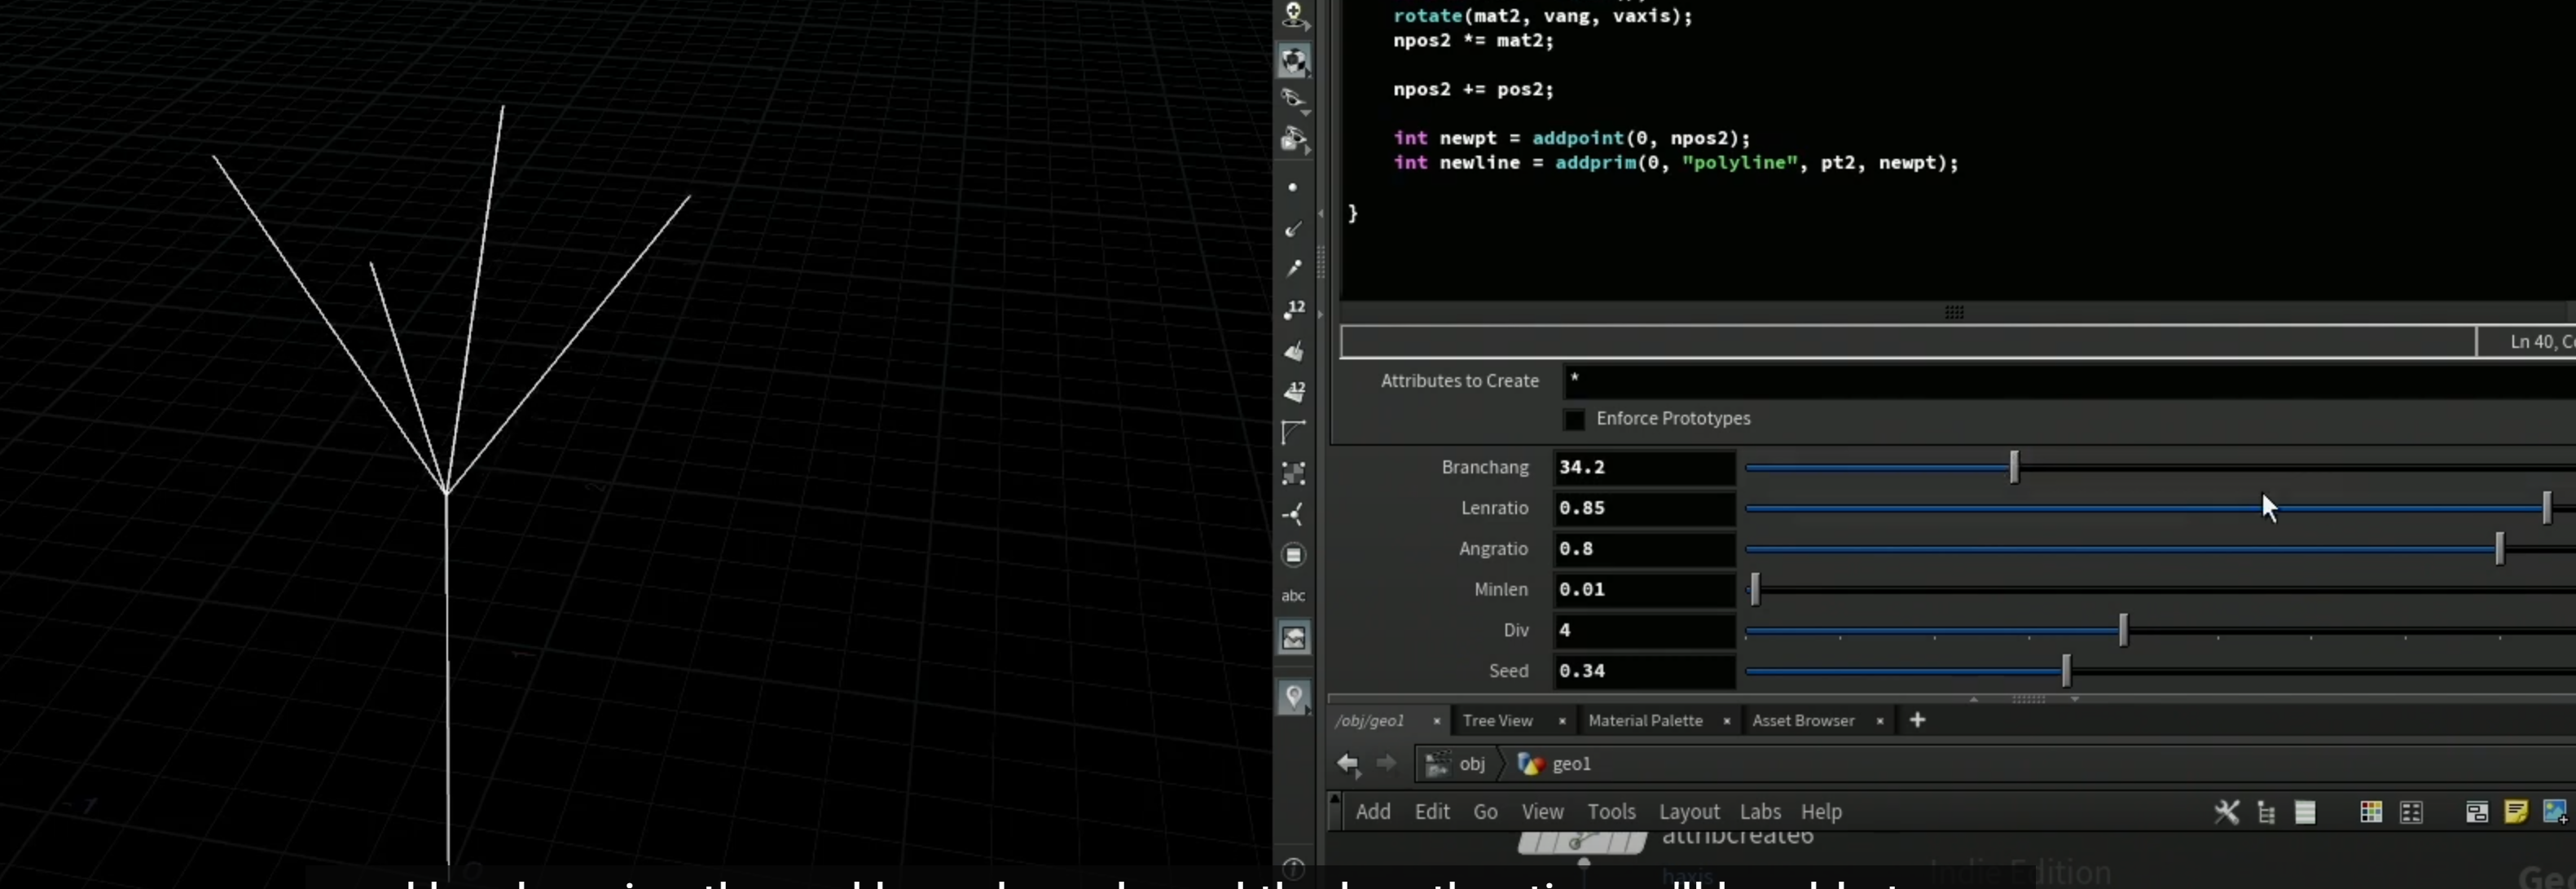Toggle the abc text display option
This screenshot has width=2576, height=889.
(x=1293, y=595)
